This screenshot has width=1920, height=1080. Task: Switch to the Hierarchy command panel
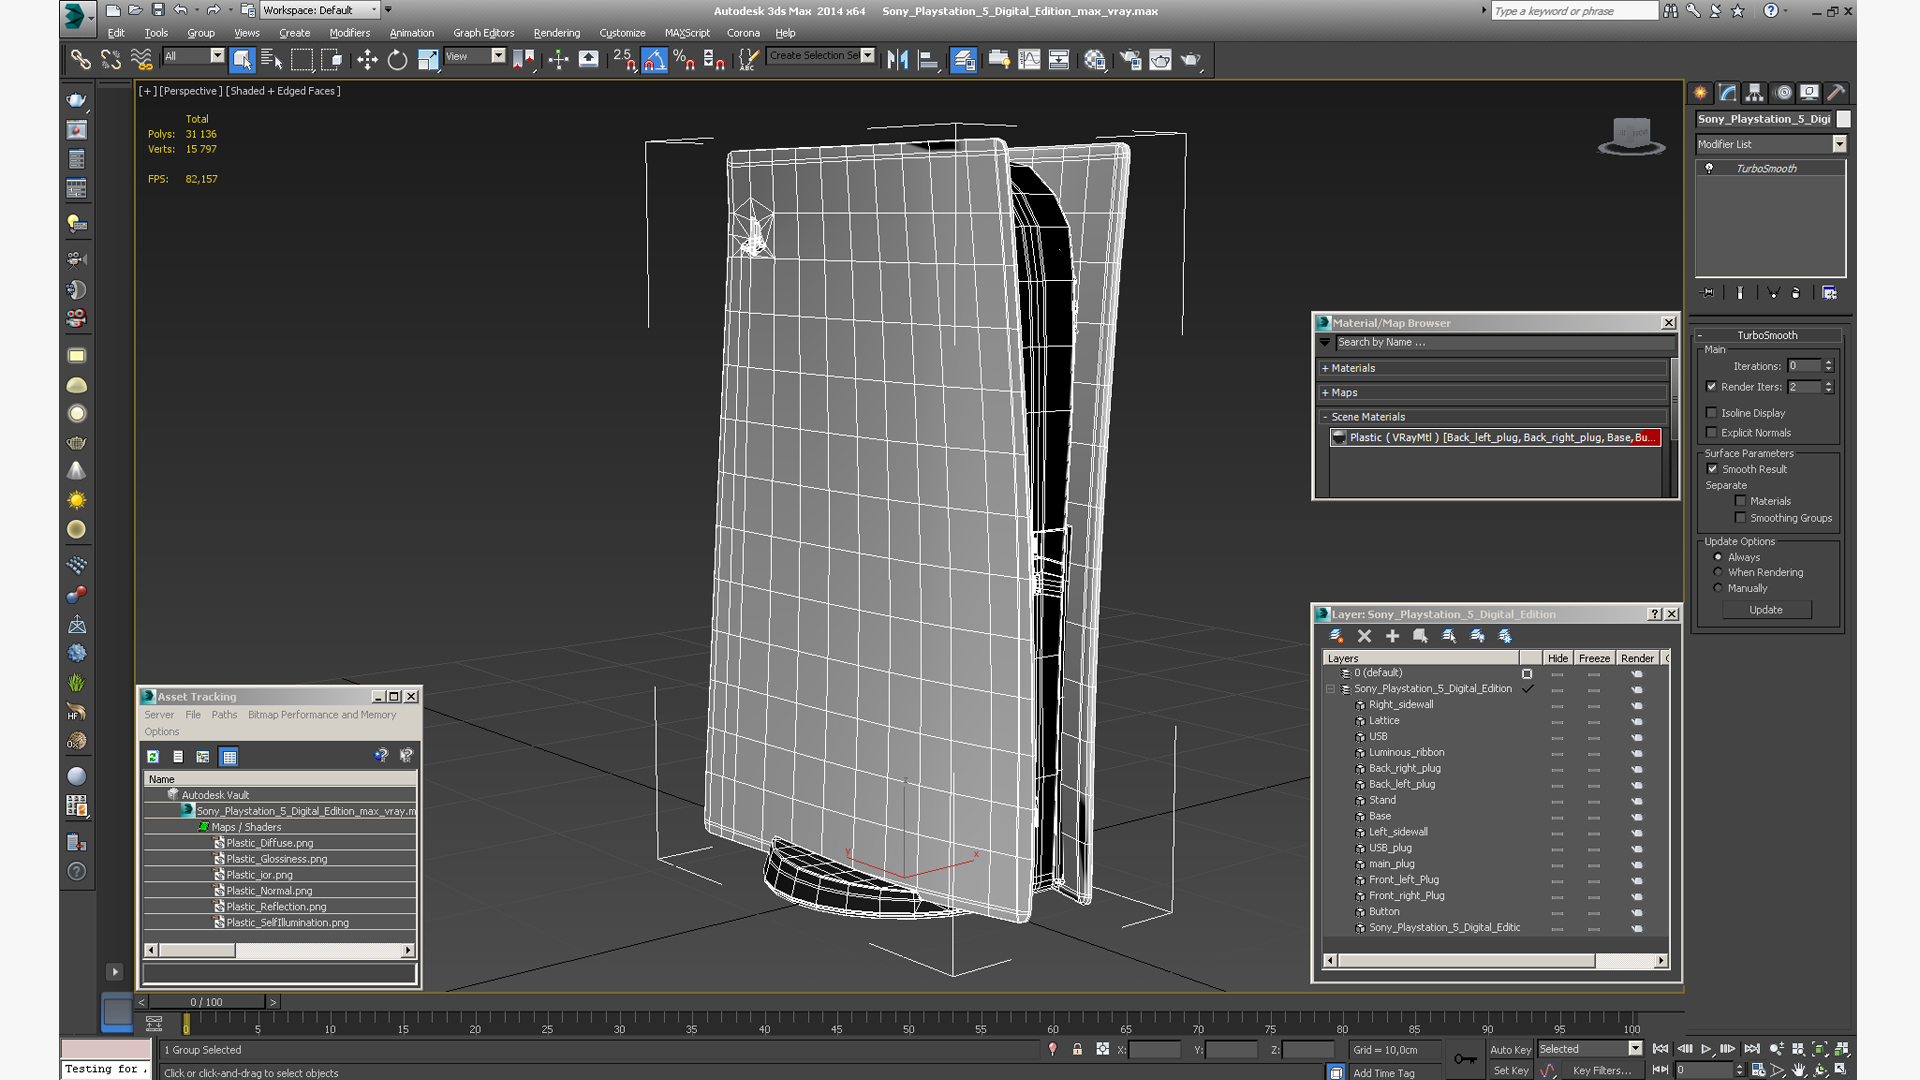tap(1755, 93)
